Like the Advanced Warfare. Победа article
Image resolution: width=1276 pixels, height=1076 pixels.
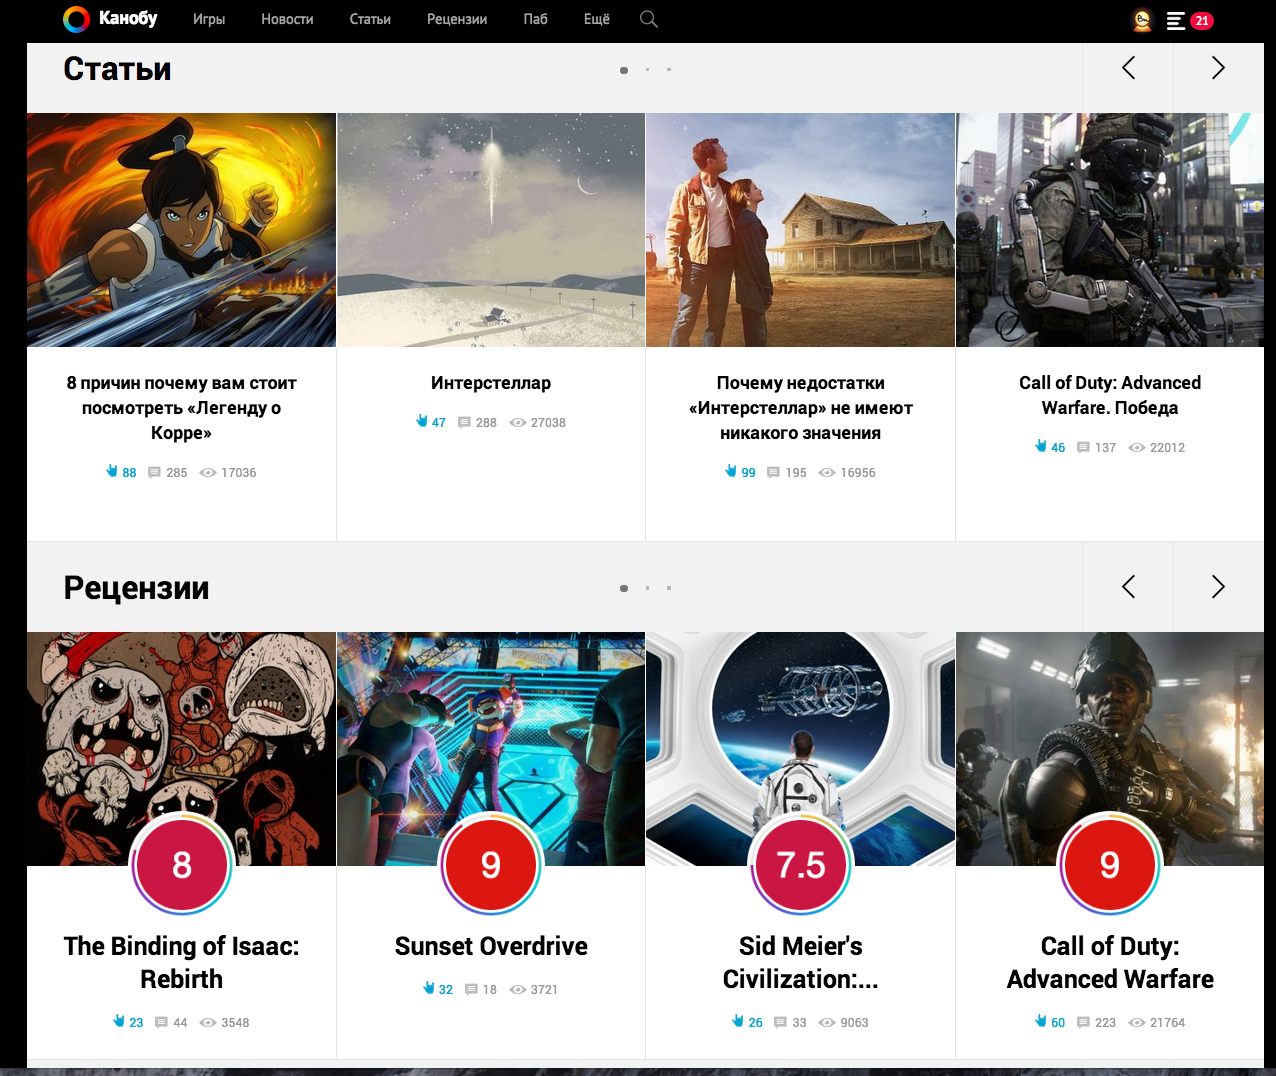coord(1041,446)
